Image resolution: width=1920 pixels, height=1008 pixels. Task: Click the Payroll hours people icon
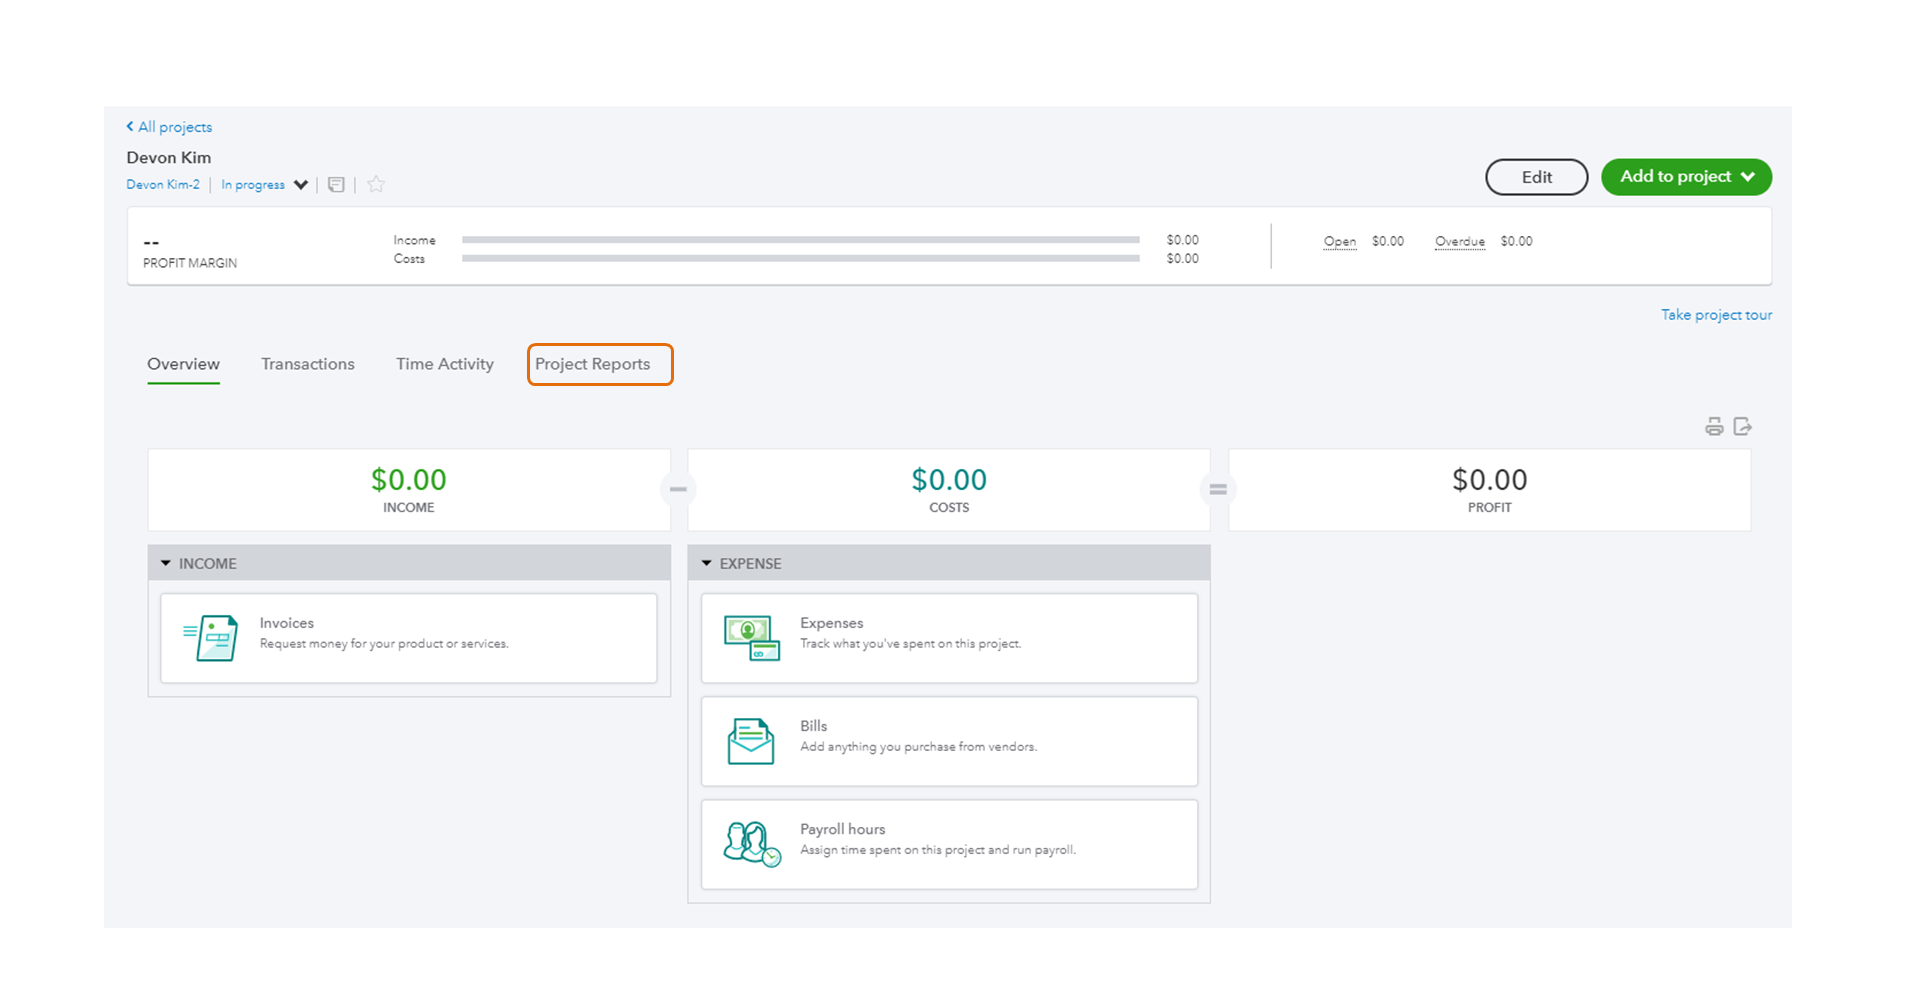[x=749, y=843]
